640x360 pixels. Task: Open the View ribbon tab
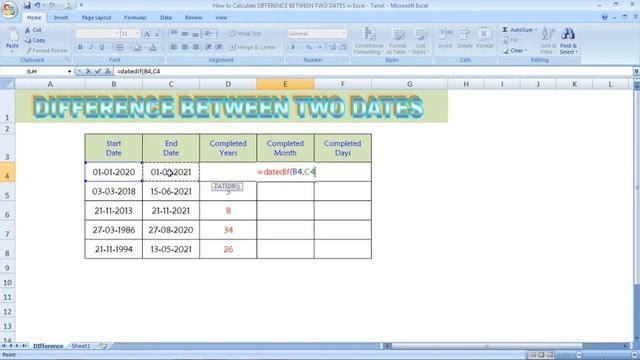point(221,18)
